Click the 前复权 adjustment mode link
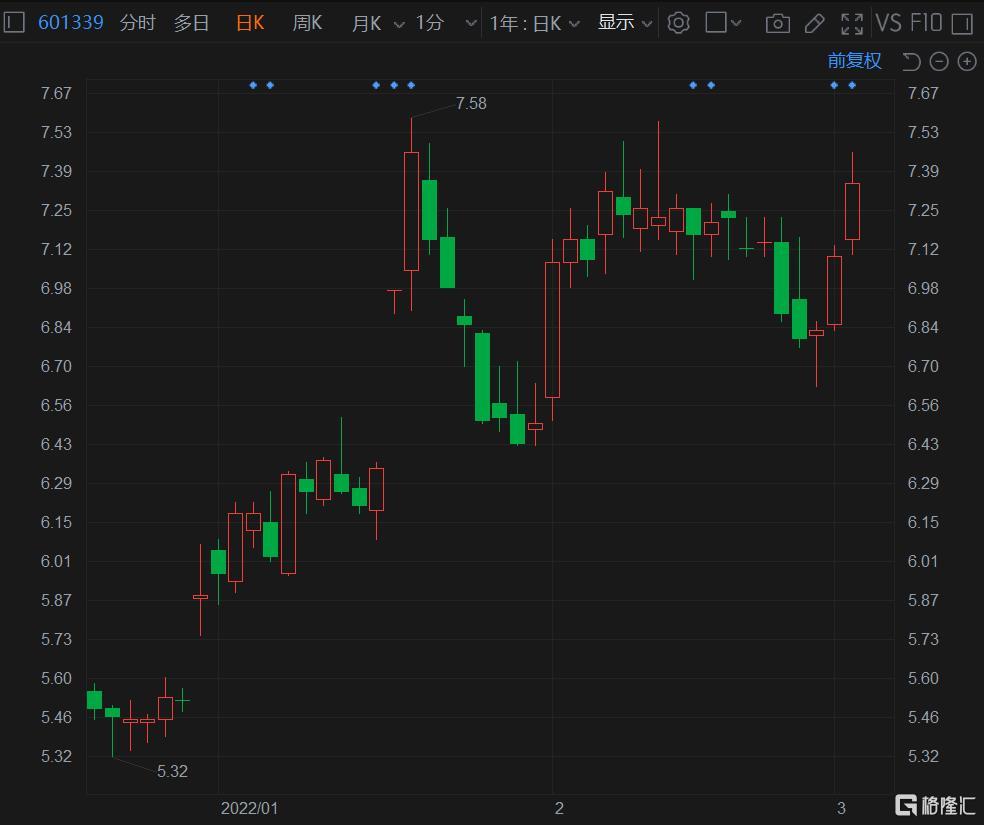Viewport: 984px width, 825px height. click(854, 61)
